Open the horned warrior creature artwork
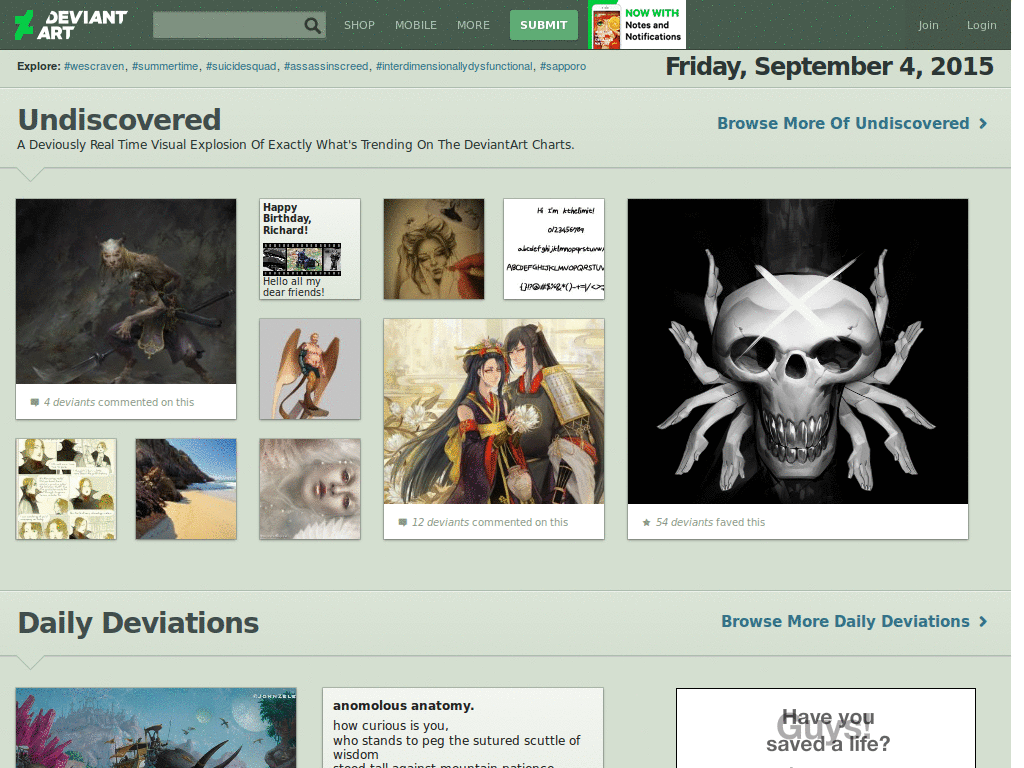Screen dimensions: 1024x768 [126, 291]
